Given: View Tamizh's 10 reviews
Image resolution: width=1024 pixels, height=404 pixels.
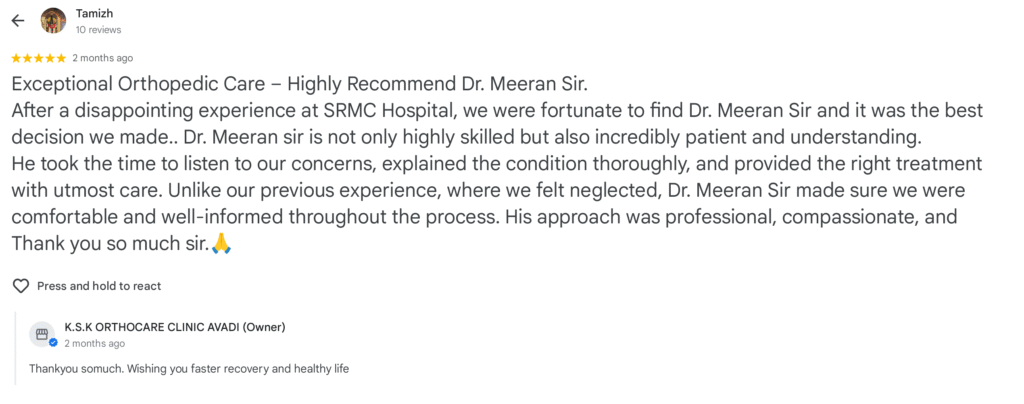Looking at the screenshot, I should (98, 29).
